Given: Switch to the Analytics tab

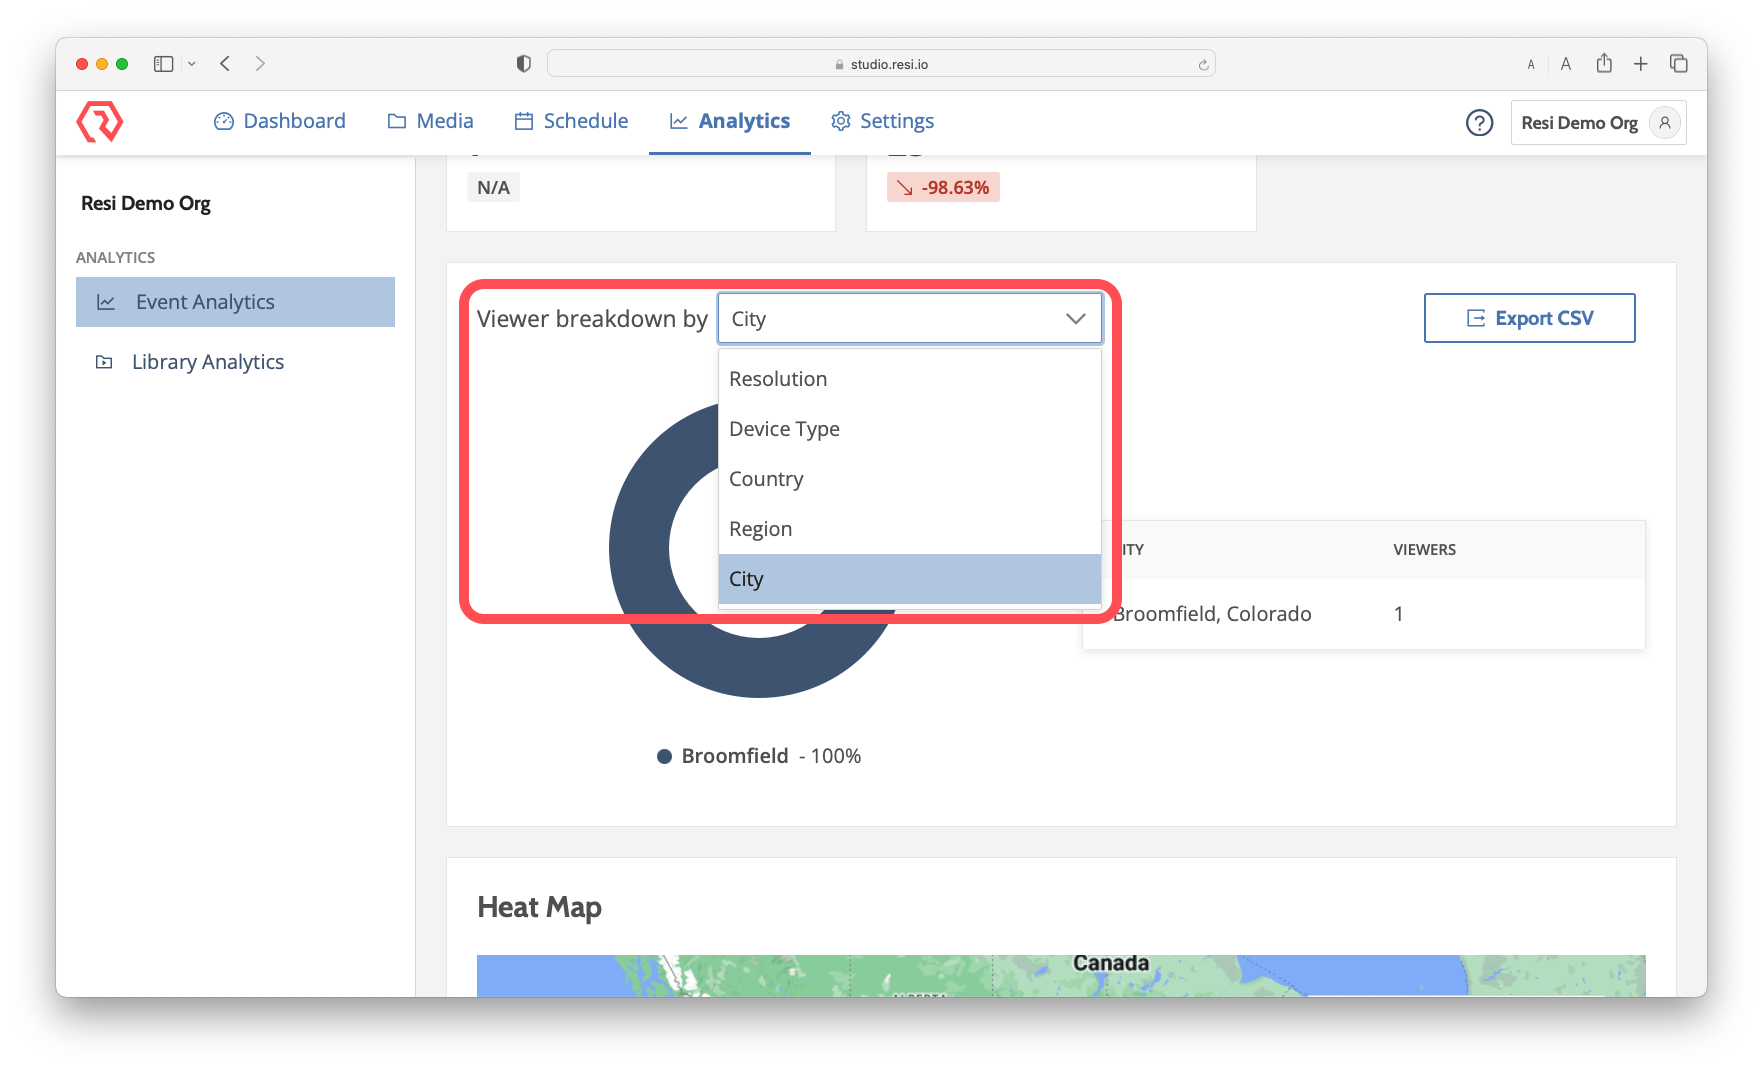Looking at the screenshot, I should tap(744, 120).
